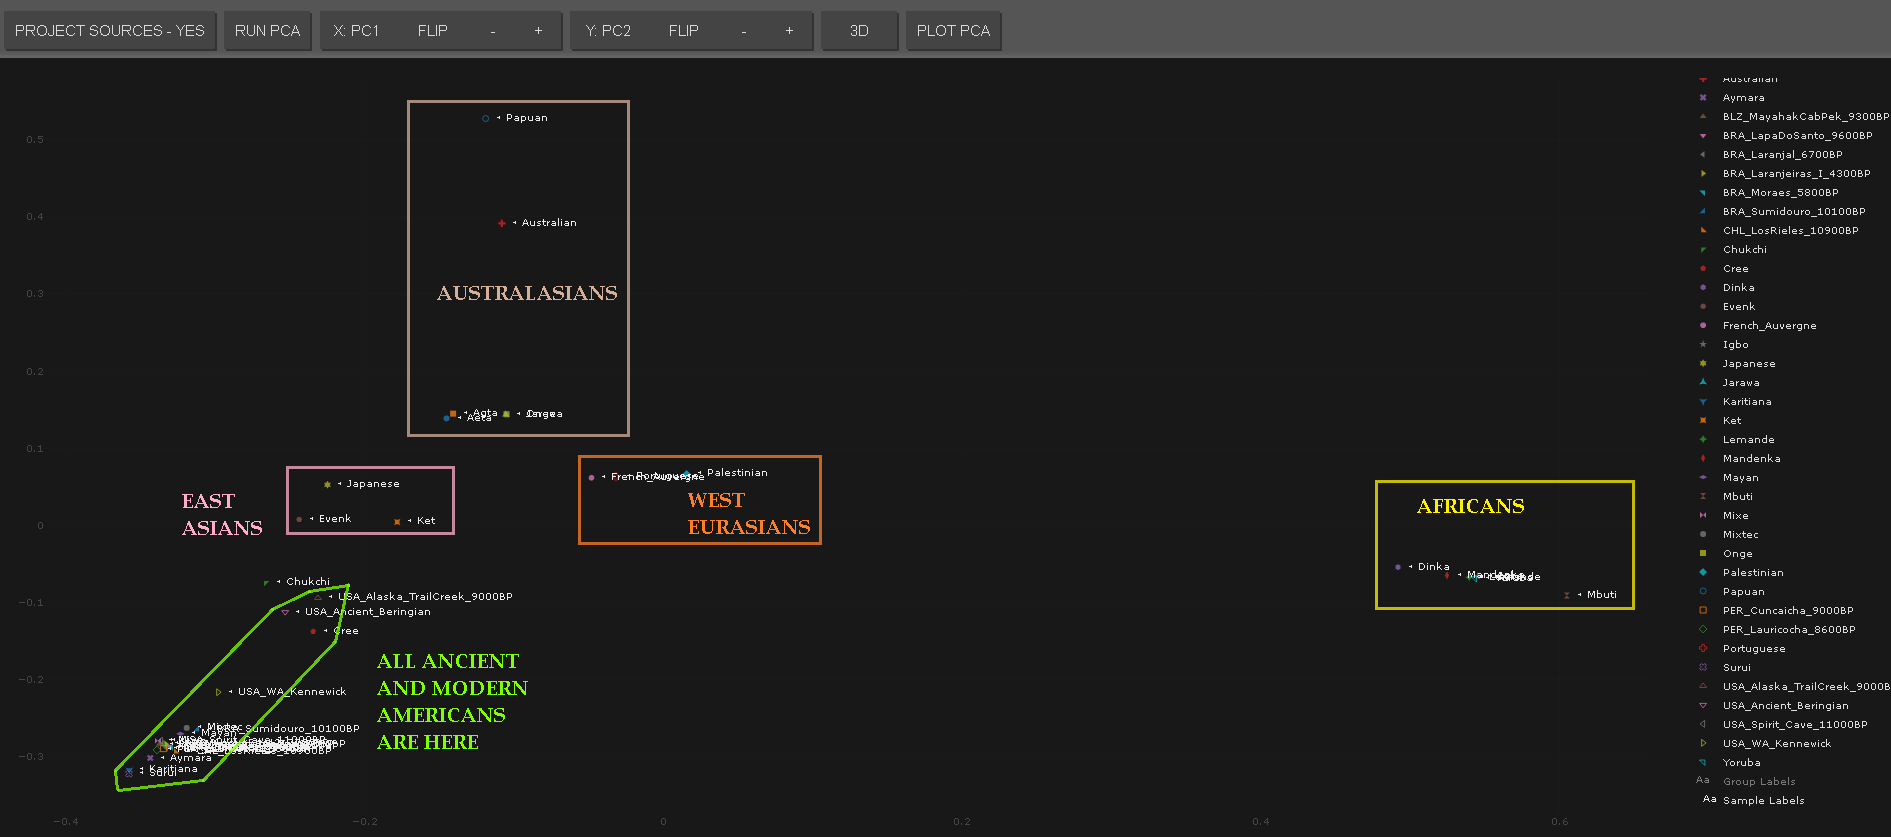This screenshot has width=1891, height=837.
Task: Click the USA_WA_Kennewick point in plot
Action: pos(218,692)
